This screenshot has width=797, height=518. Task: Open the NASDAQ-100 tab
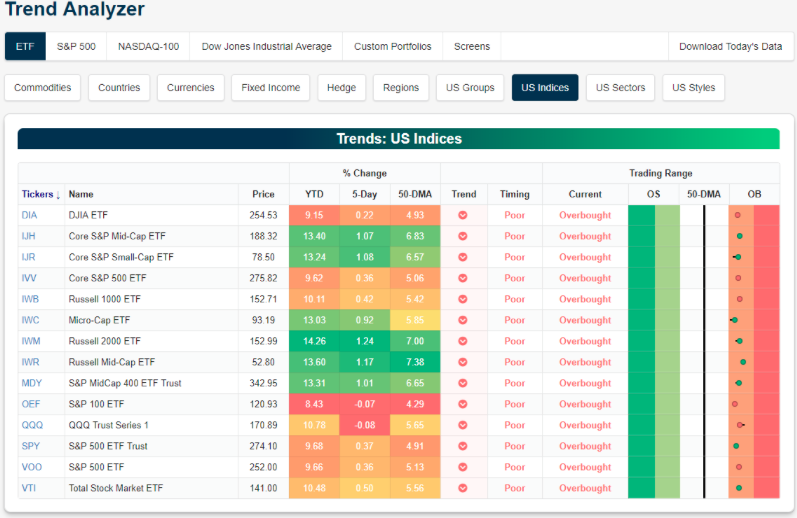(148, 47)
